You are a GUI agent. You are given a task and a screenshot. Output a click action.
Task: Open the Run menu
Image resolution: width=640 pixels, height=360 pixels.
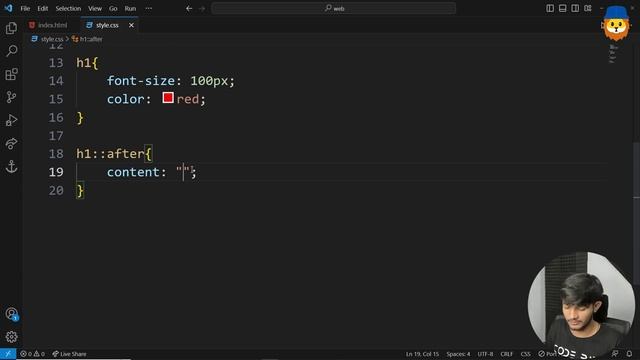[x=130, y=8]
